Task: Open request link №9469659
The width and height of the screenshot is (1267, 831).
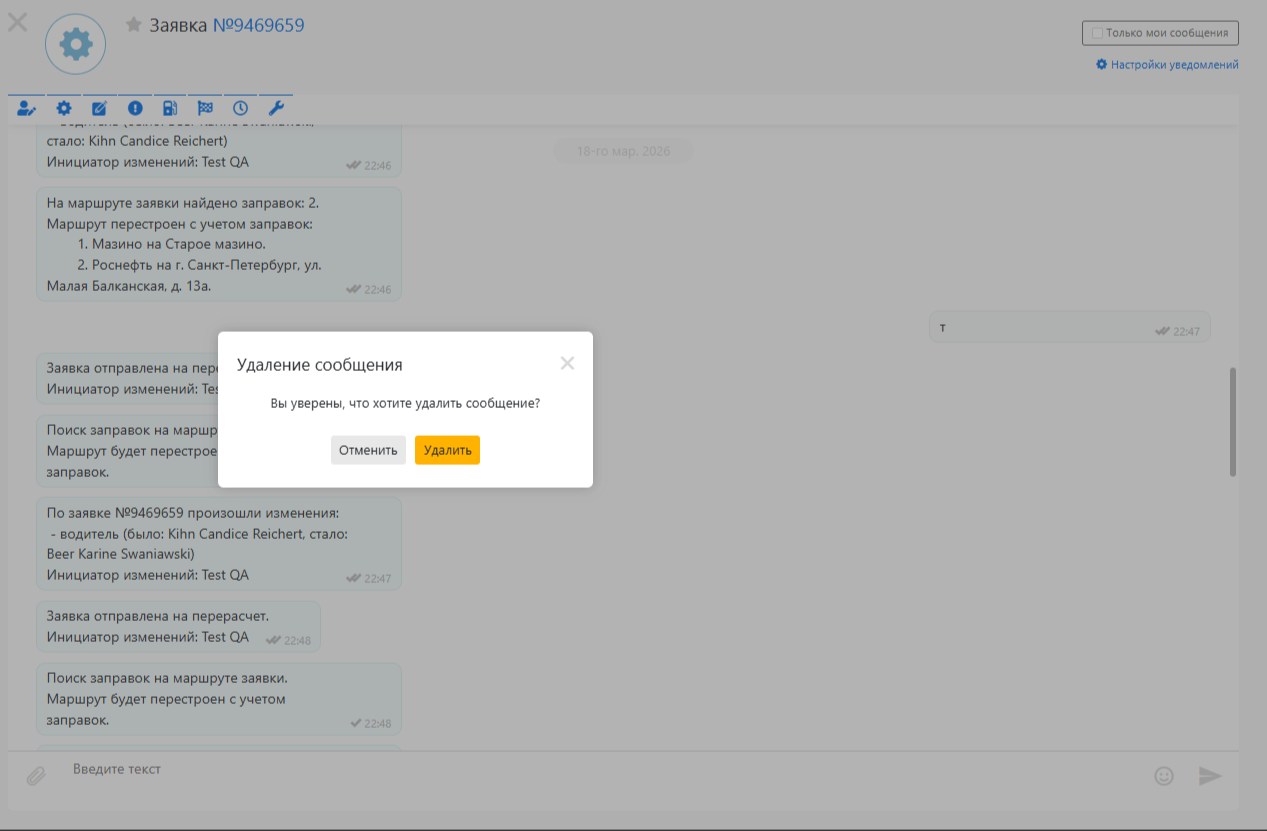Action: tap(258, 25)
